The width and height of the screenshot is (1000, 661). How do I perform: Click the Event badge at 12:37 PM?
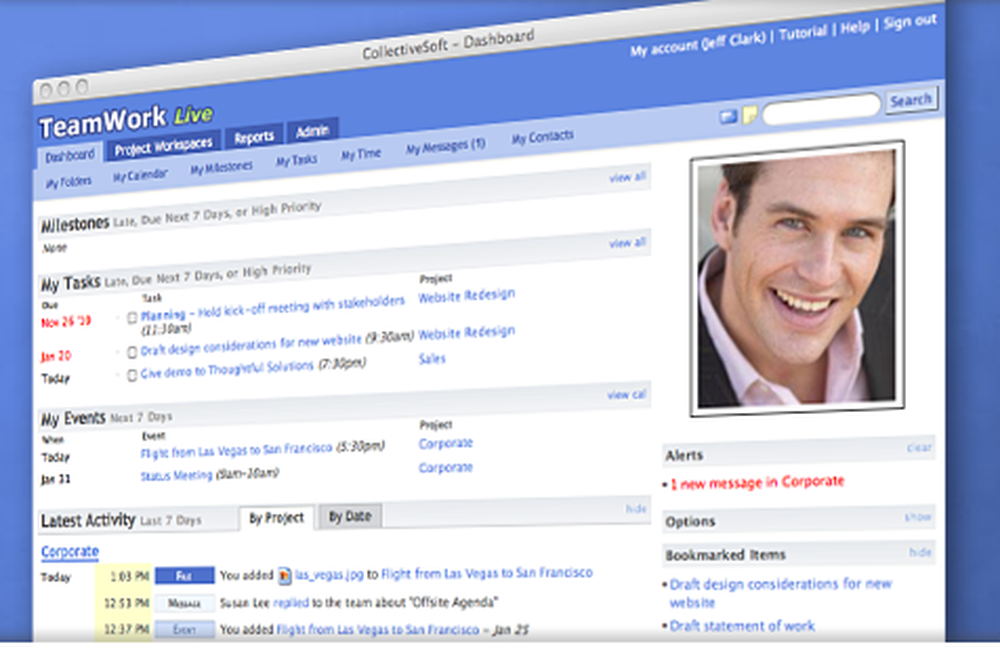point(184,630)
